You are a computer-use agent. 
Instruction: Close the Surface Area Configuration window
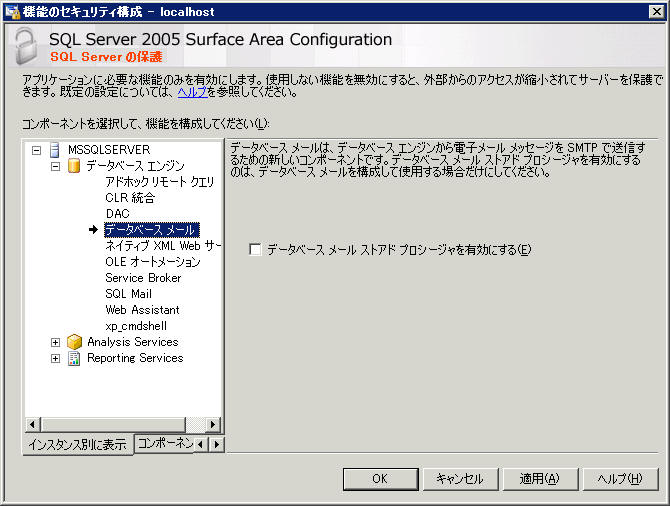tap(656, 12)
